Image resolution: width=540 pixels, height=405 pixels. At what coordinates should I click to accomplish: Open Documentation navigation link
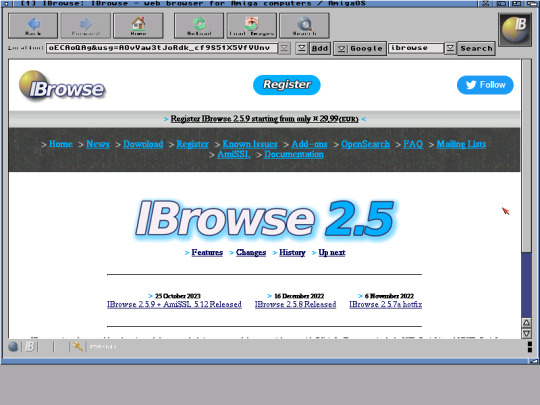[294, 154]
